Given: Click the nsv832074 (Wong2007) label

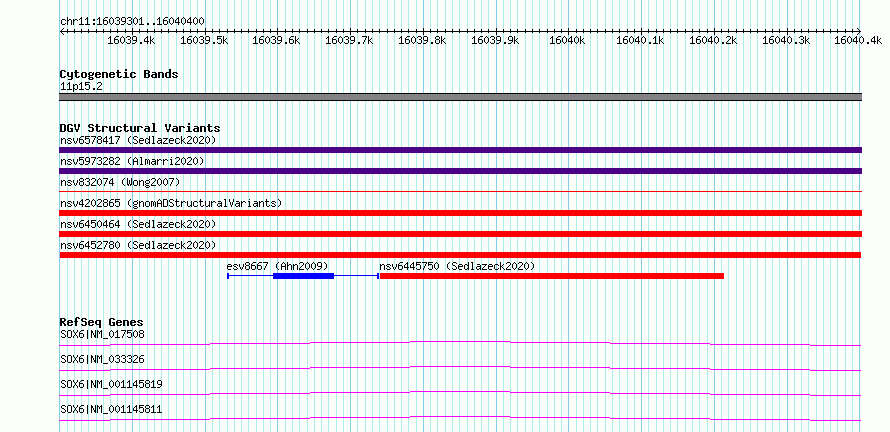Looking at the screenshot, I should click(120, 182).
